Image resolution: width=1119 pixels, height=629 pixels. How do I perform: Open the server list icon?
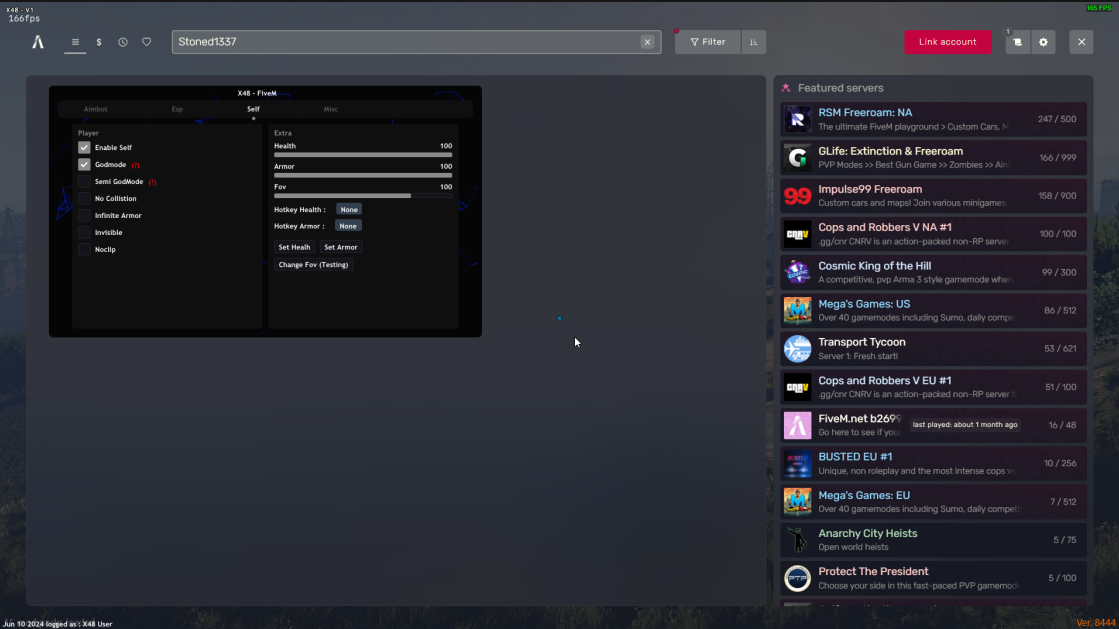(x=75, y=42)
